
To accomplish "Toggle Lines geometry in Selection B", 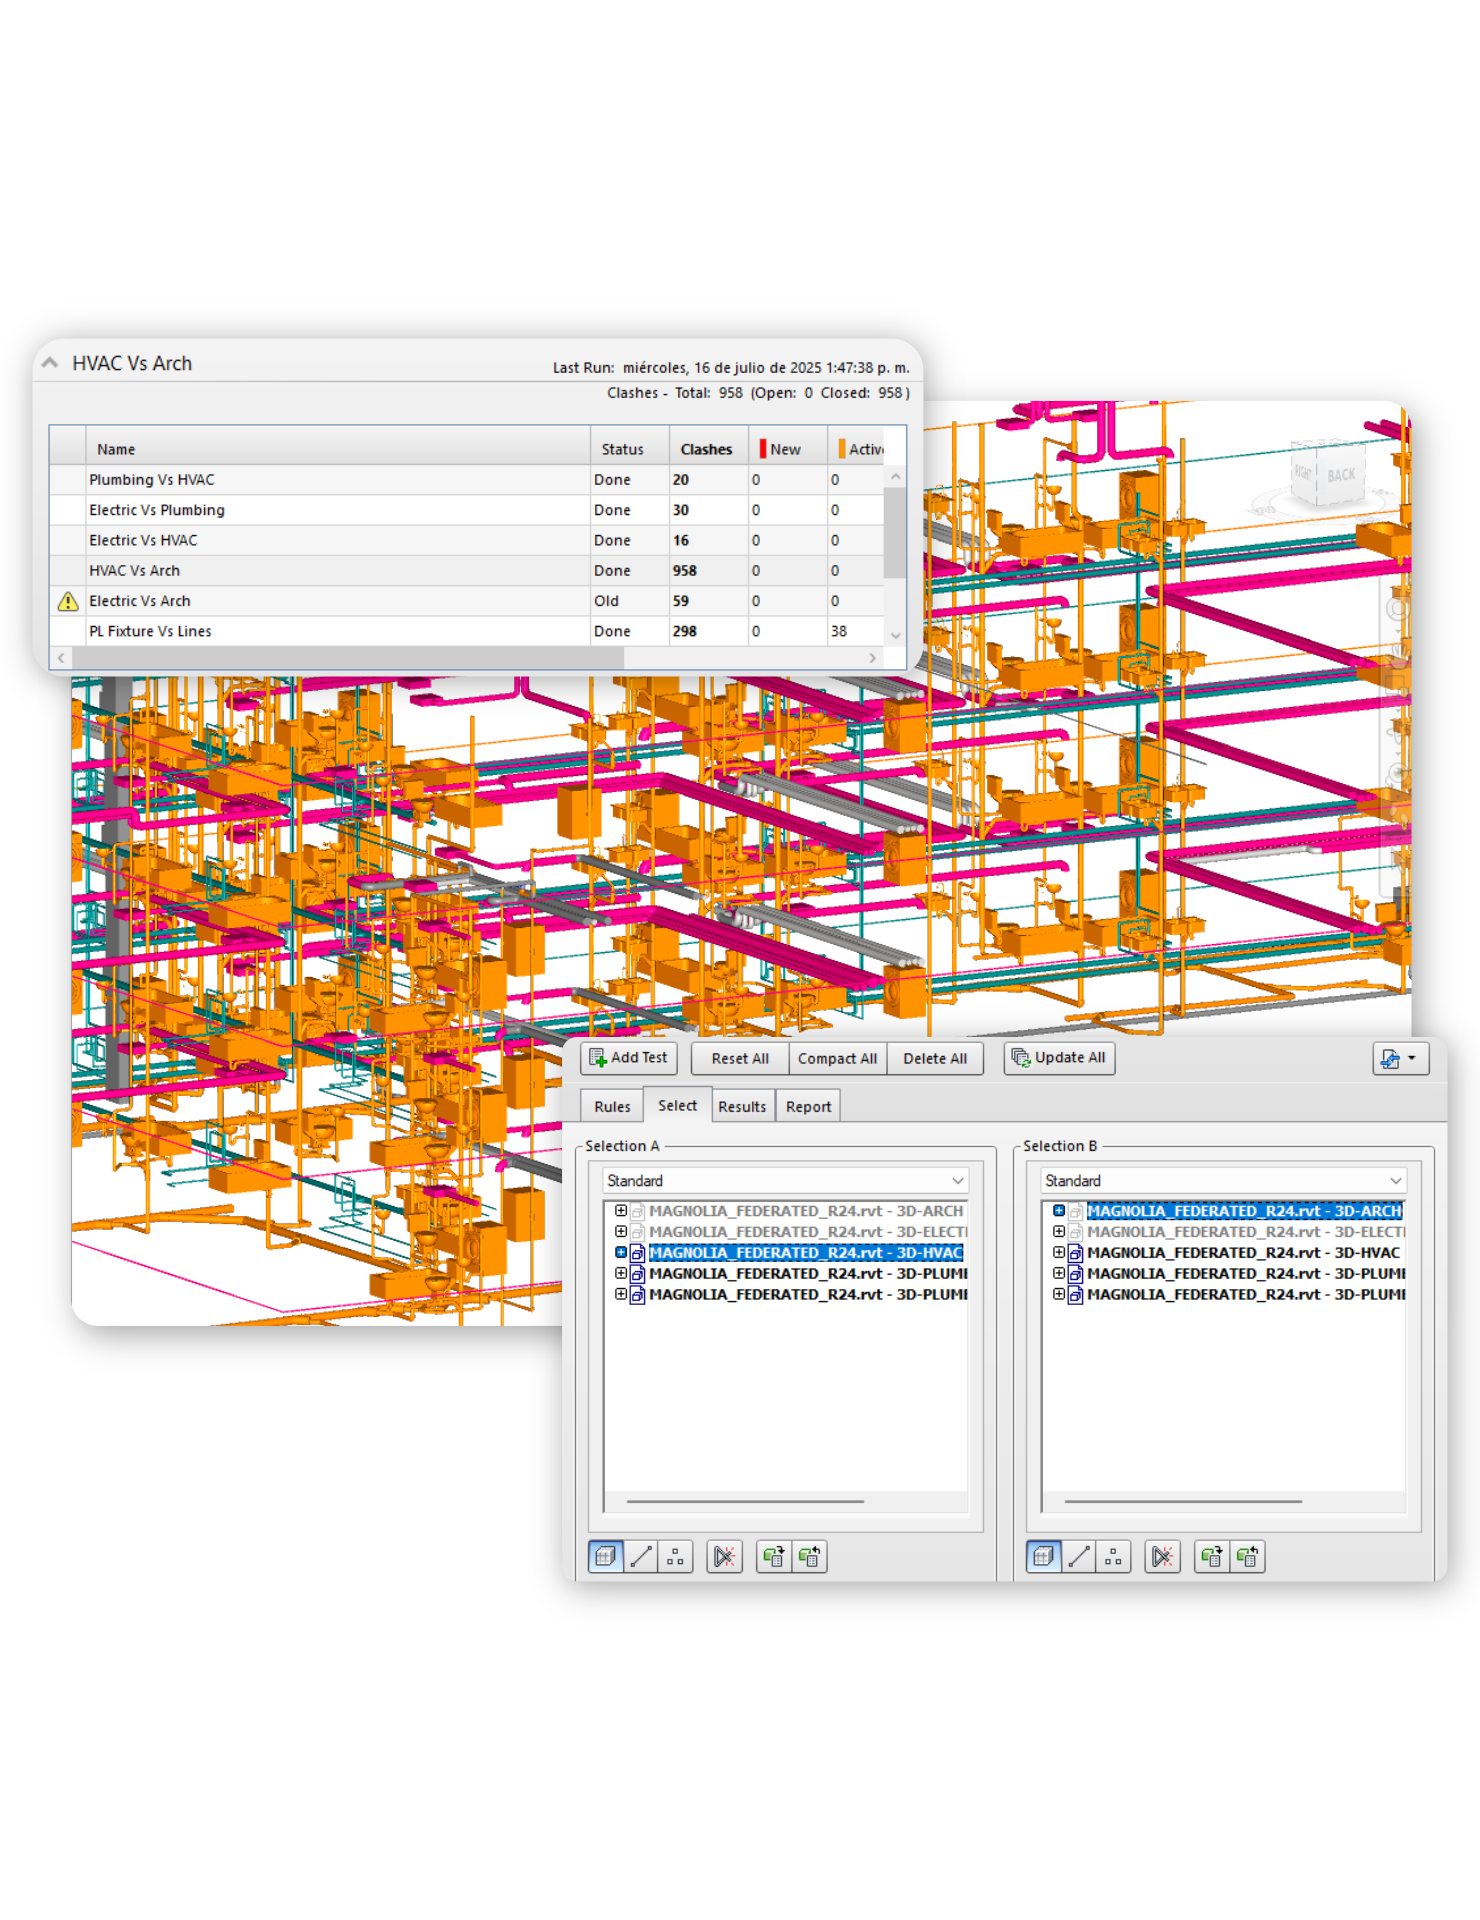I will (1079, 1556).
